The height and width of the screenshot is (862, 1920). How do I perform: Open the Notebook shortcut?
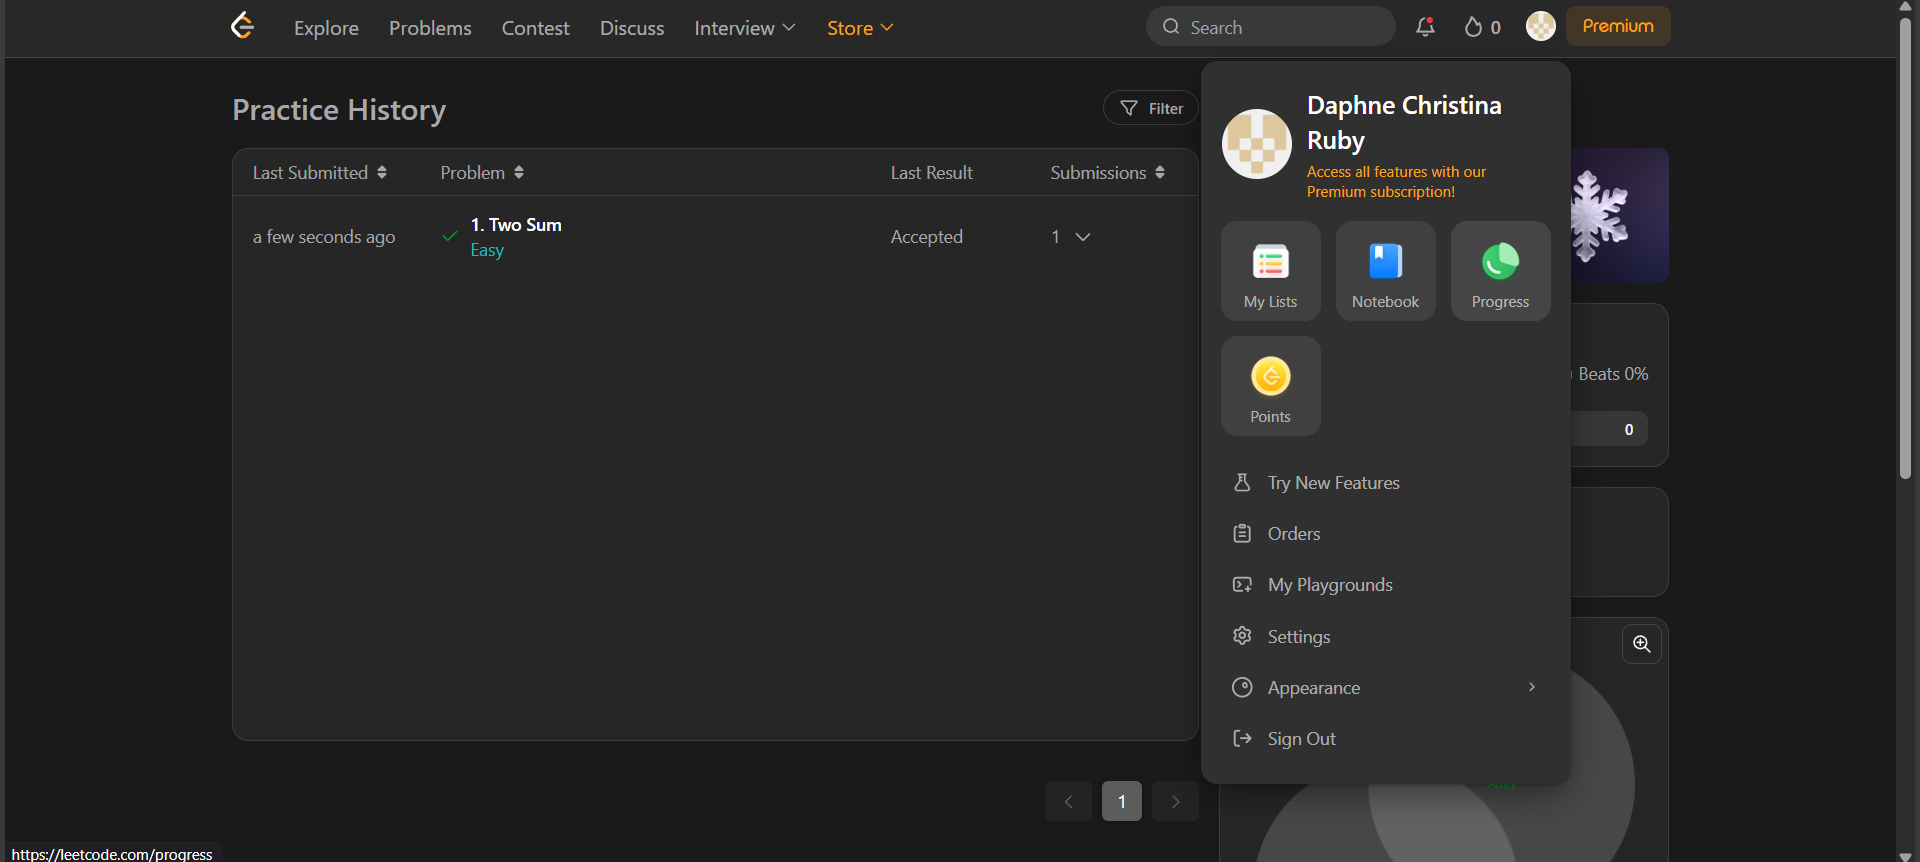[1385, 271]
